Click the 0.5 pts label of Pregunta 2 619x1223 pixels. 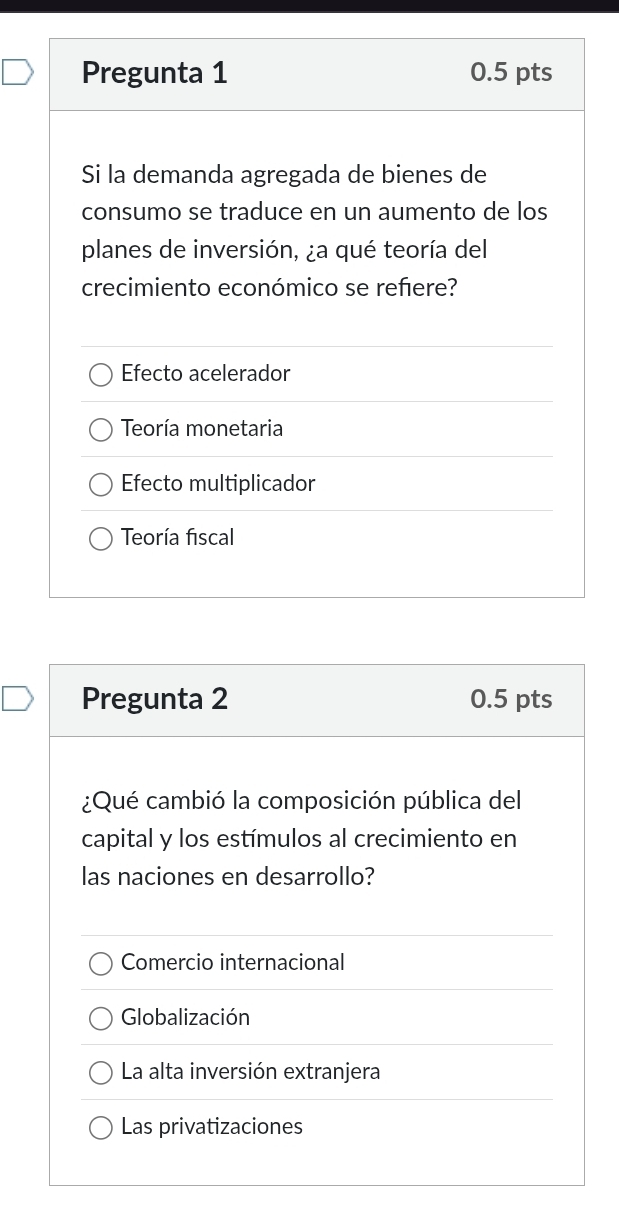pos(510,699)
